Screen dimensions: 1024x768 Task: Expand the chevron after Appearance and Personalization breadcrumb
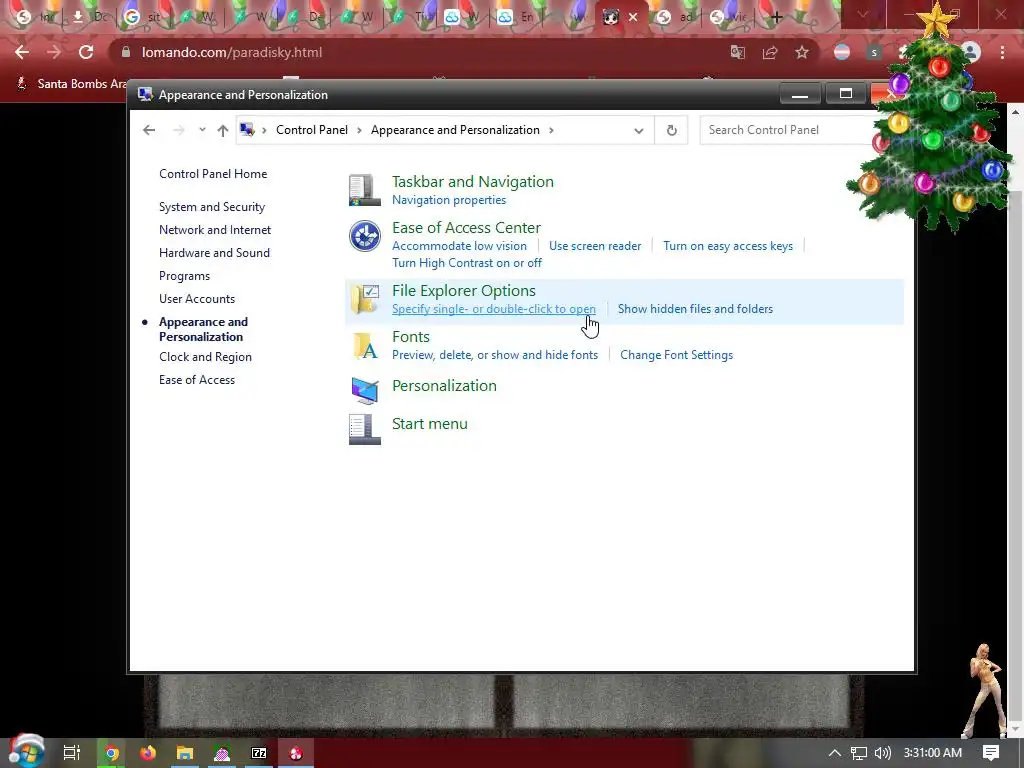point(551,130)
